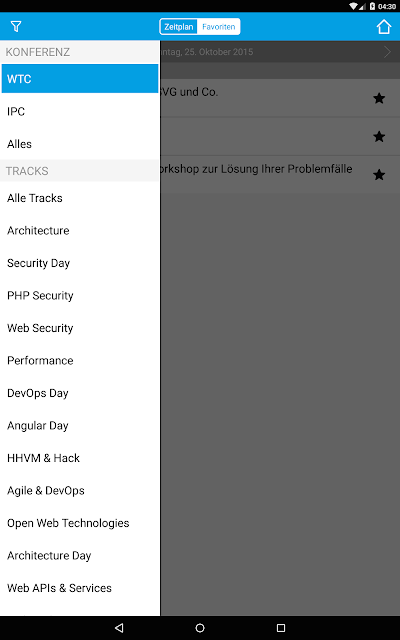The height and width of the screenshot is (640, 400).
Task: Open Android recent apps square button
Action: (x=281, y=628)
